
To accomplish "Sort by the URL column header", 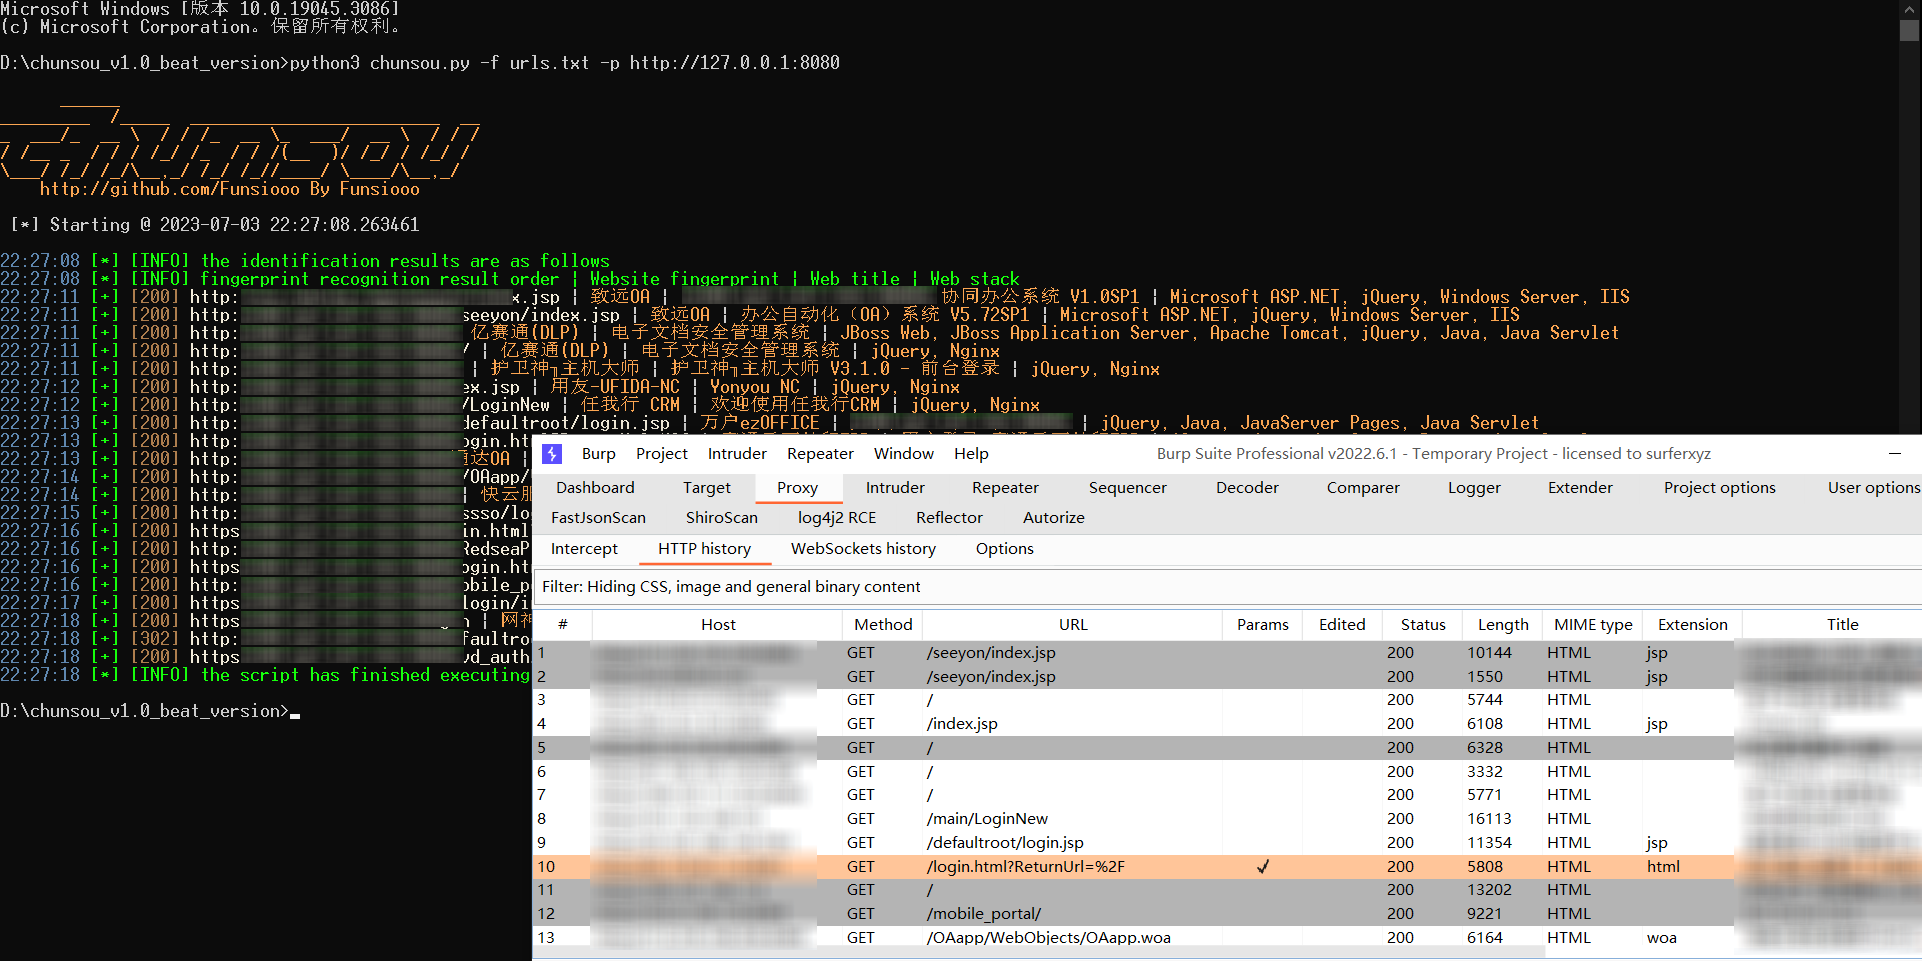I will pyautogui.click(x=1073, y=625).
